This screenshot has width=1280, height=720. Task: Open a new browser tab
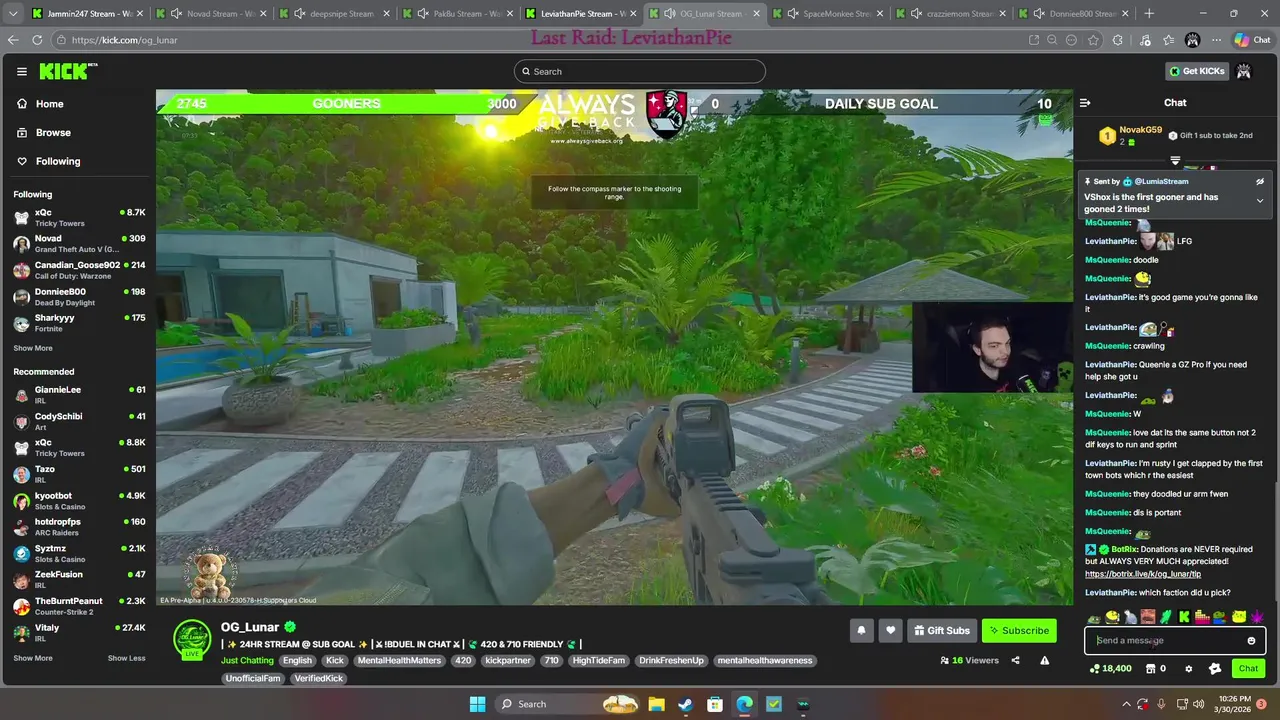pos(1149,14)
